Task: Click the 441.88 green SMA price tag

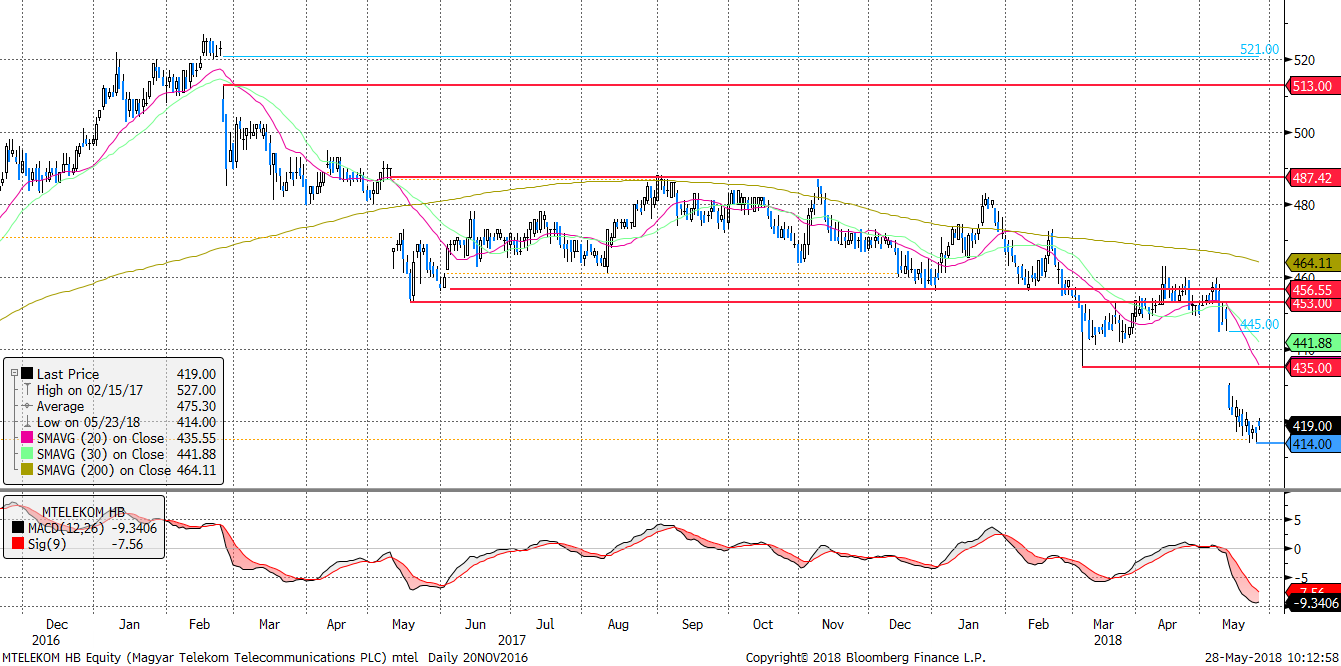Action: coord(1312,343)
